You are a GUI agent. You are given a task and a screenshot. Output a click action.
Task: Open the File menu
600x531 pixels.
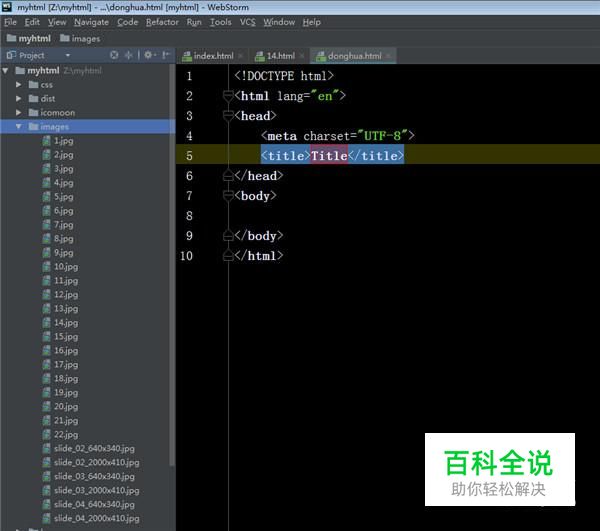[x=10, y=22]
